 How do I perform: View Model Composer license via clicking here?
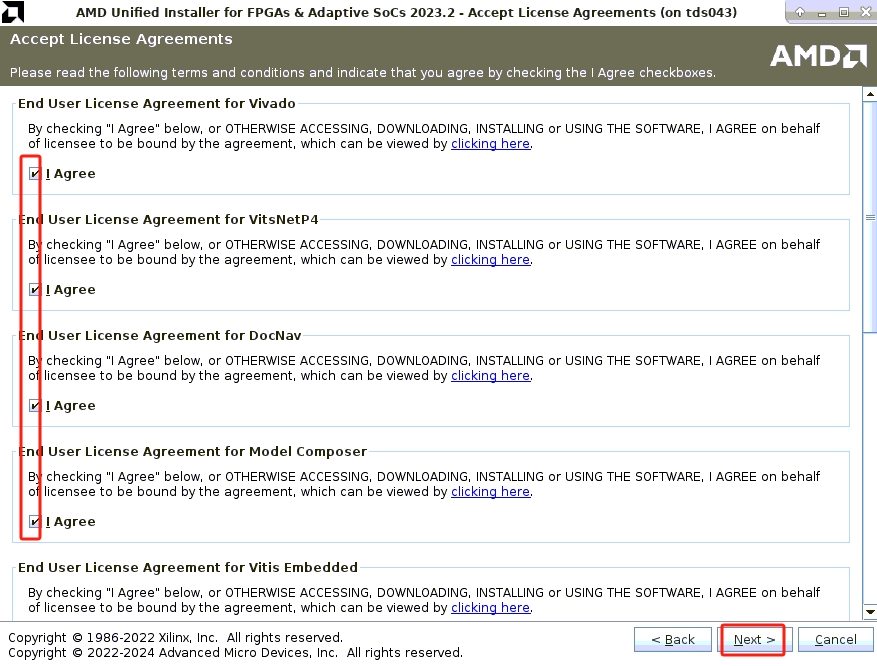490,492
